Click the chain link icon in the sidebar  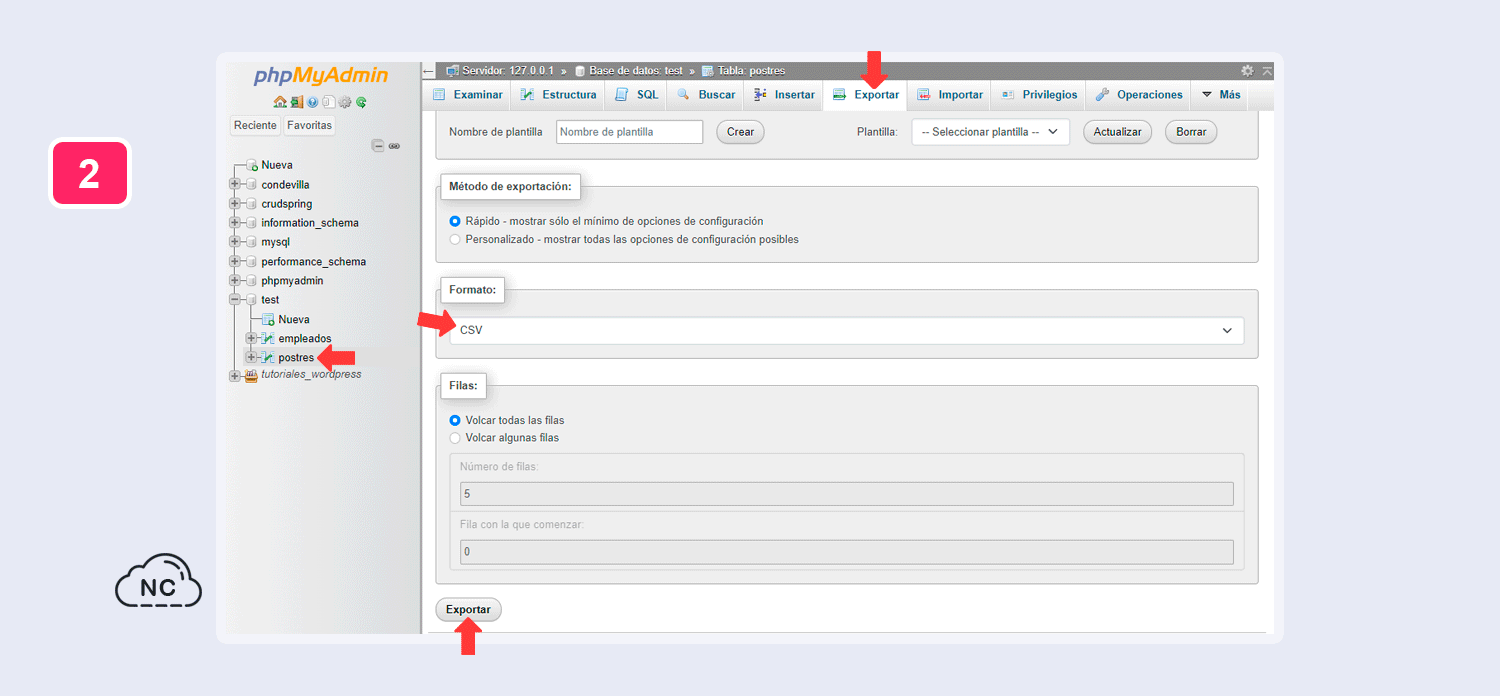395,146
